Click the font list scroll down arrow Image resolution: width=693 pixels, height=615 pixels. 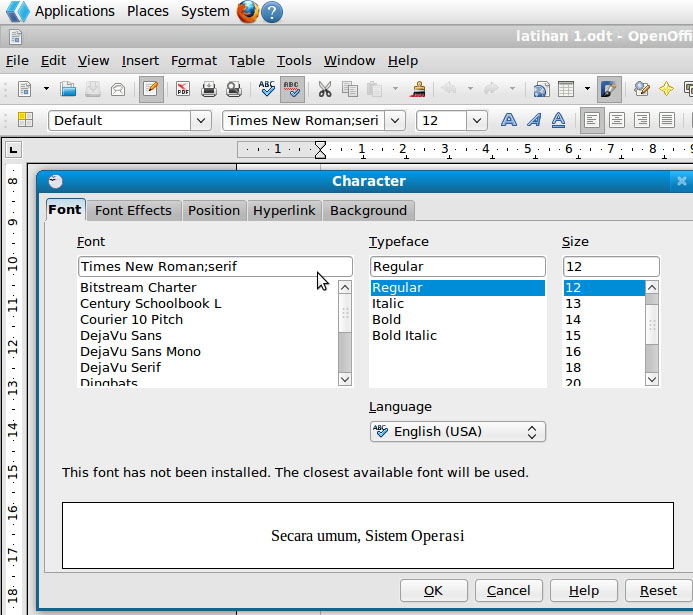pos(345,379)
